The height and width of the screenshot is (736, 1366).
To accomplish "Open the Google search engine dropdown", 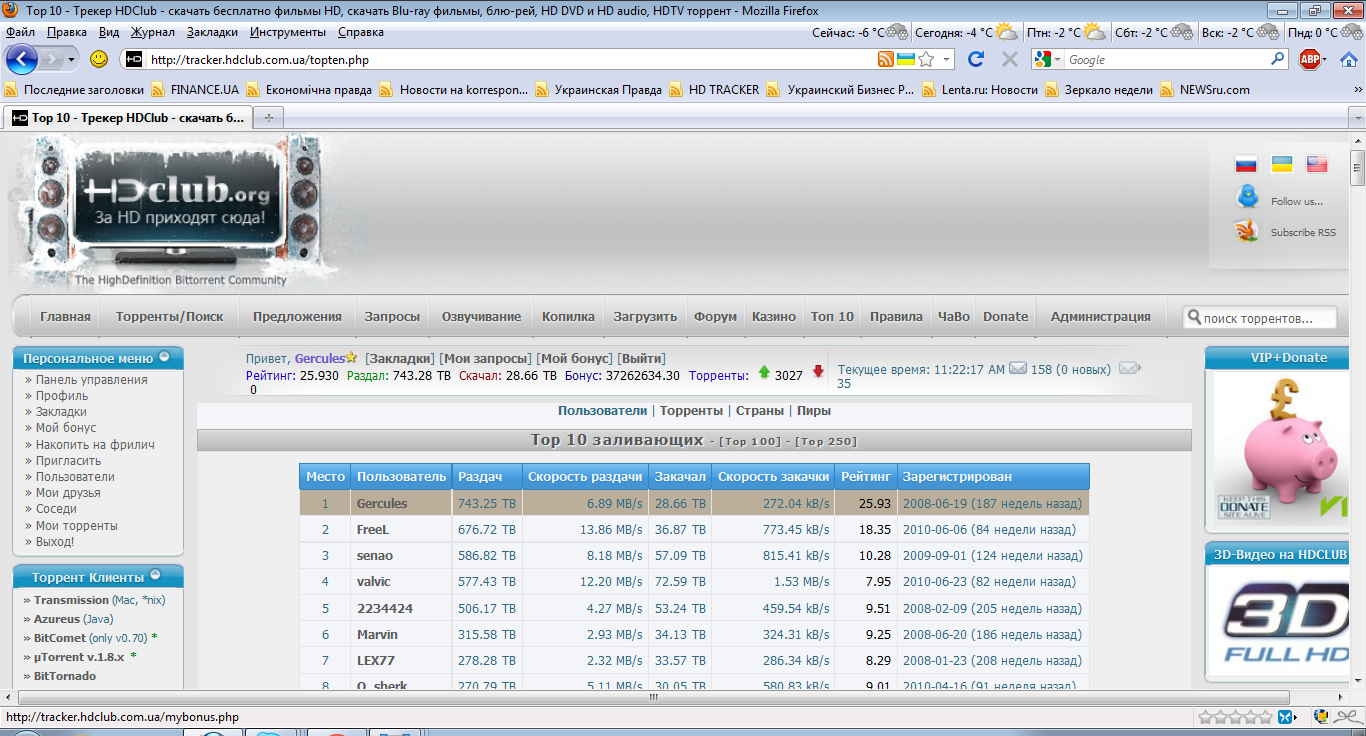I will 1048,60.
